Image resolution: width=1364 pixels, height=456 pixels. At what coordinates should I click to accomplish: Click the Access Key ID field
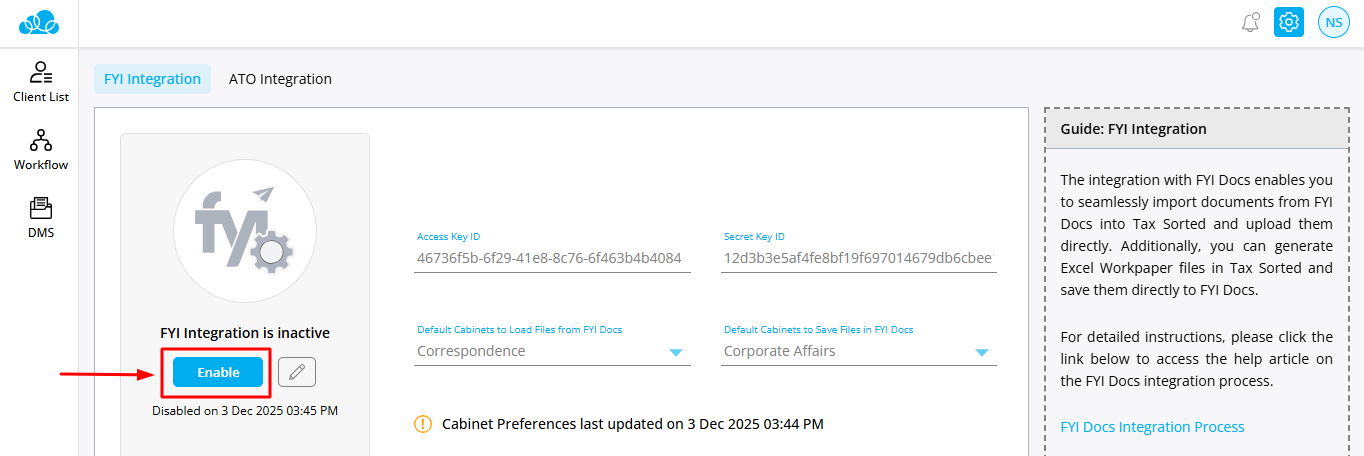point(552,258)
